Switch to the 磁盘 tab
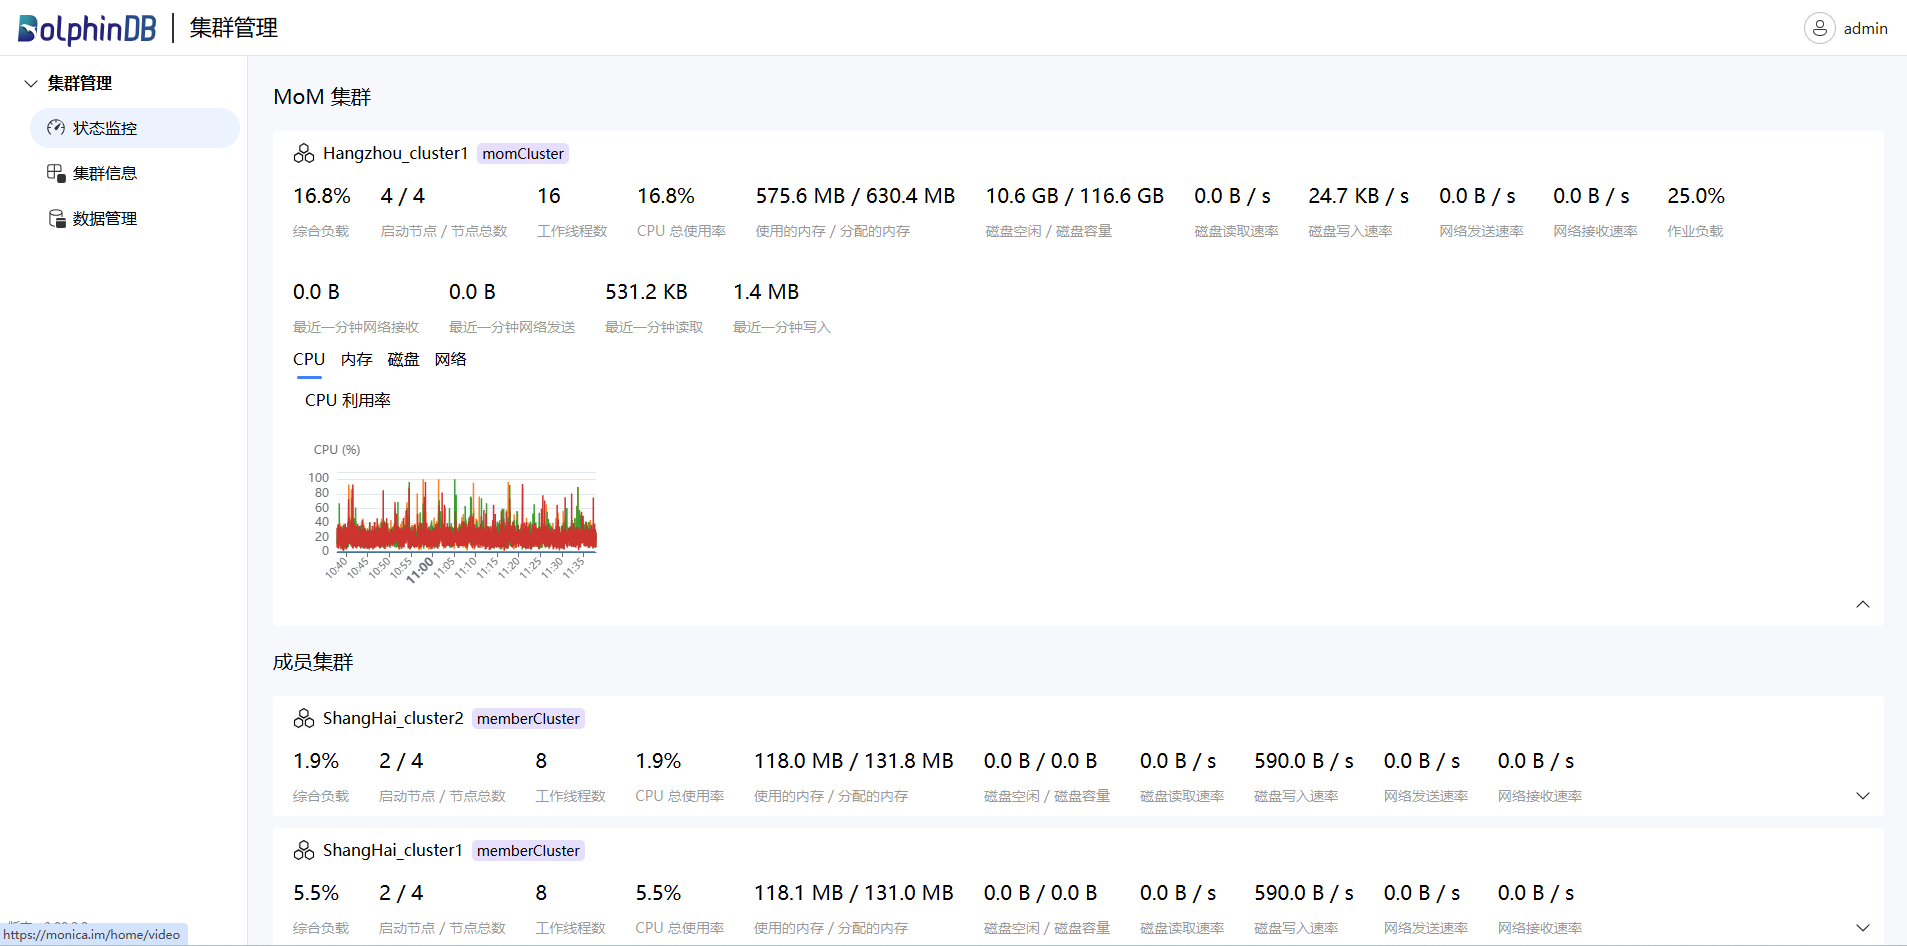The width and height of the screenshot is (1907, 946). coord(403,359)
